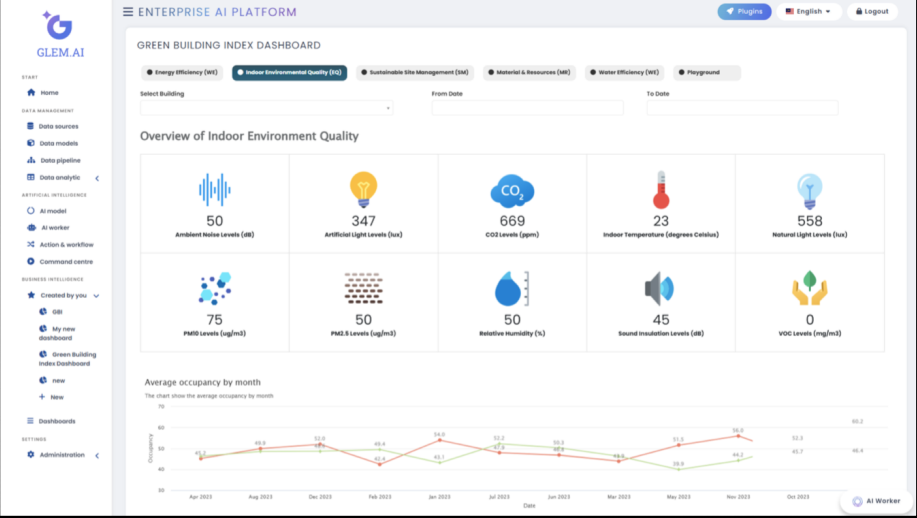Select the Water Efficiency (WE) radio tab

[624, 73]
